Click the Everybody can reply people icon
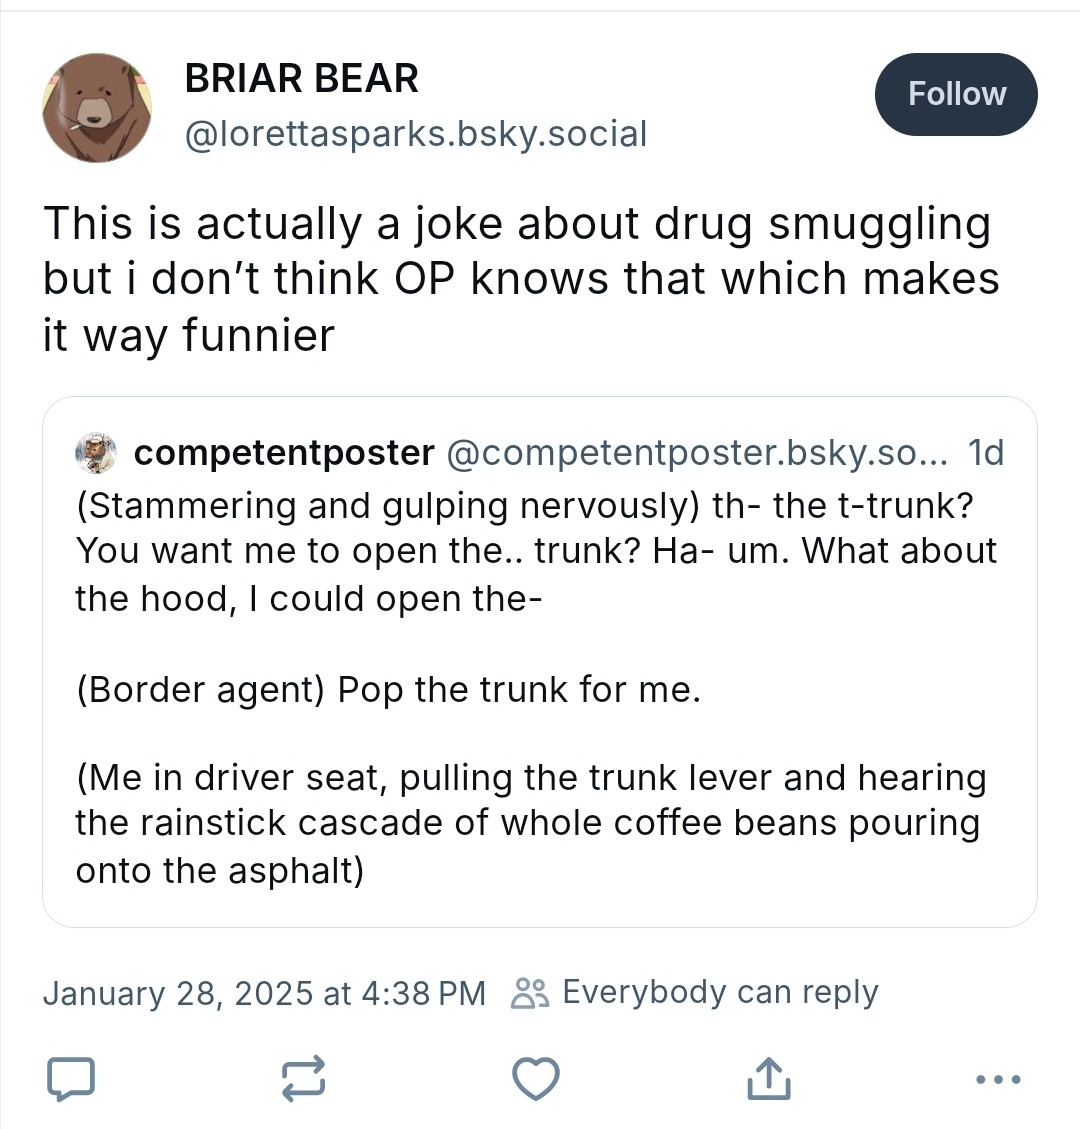 pos(529,993)
